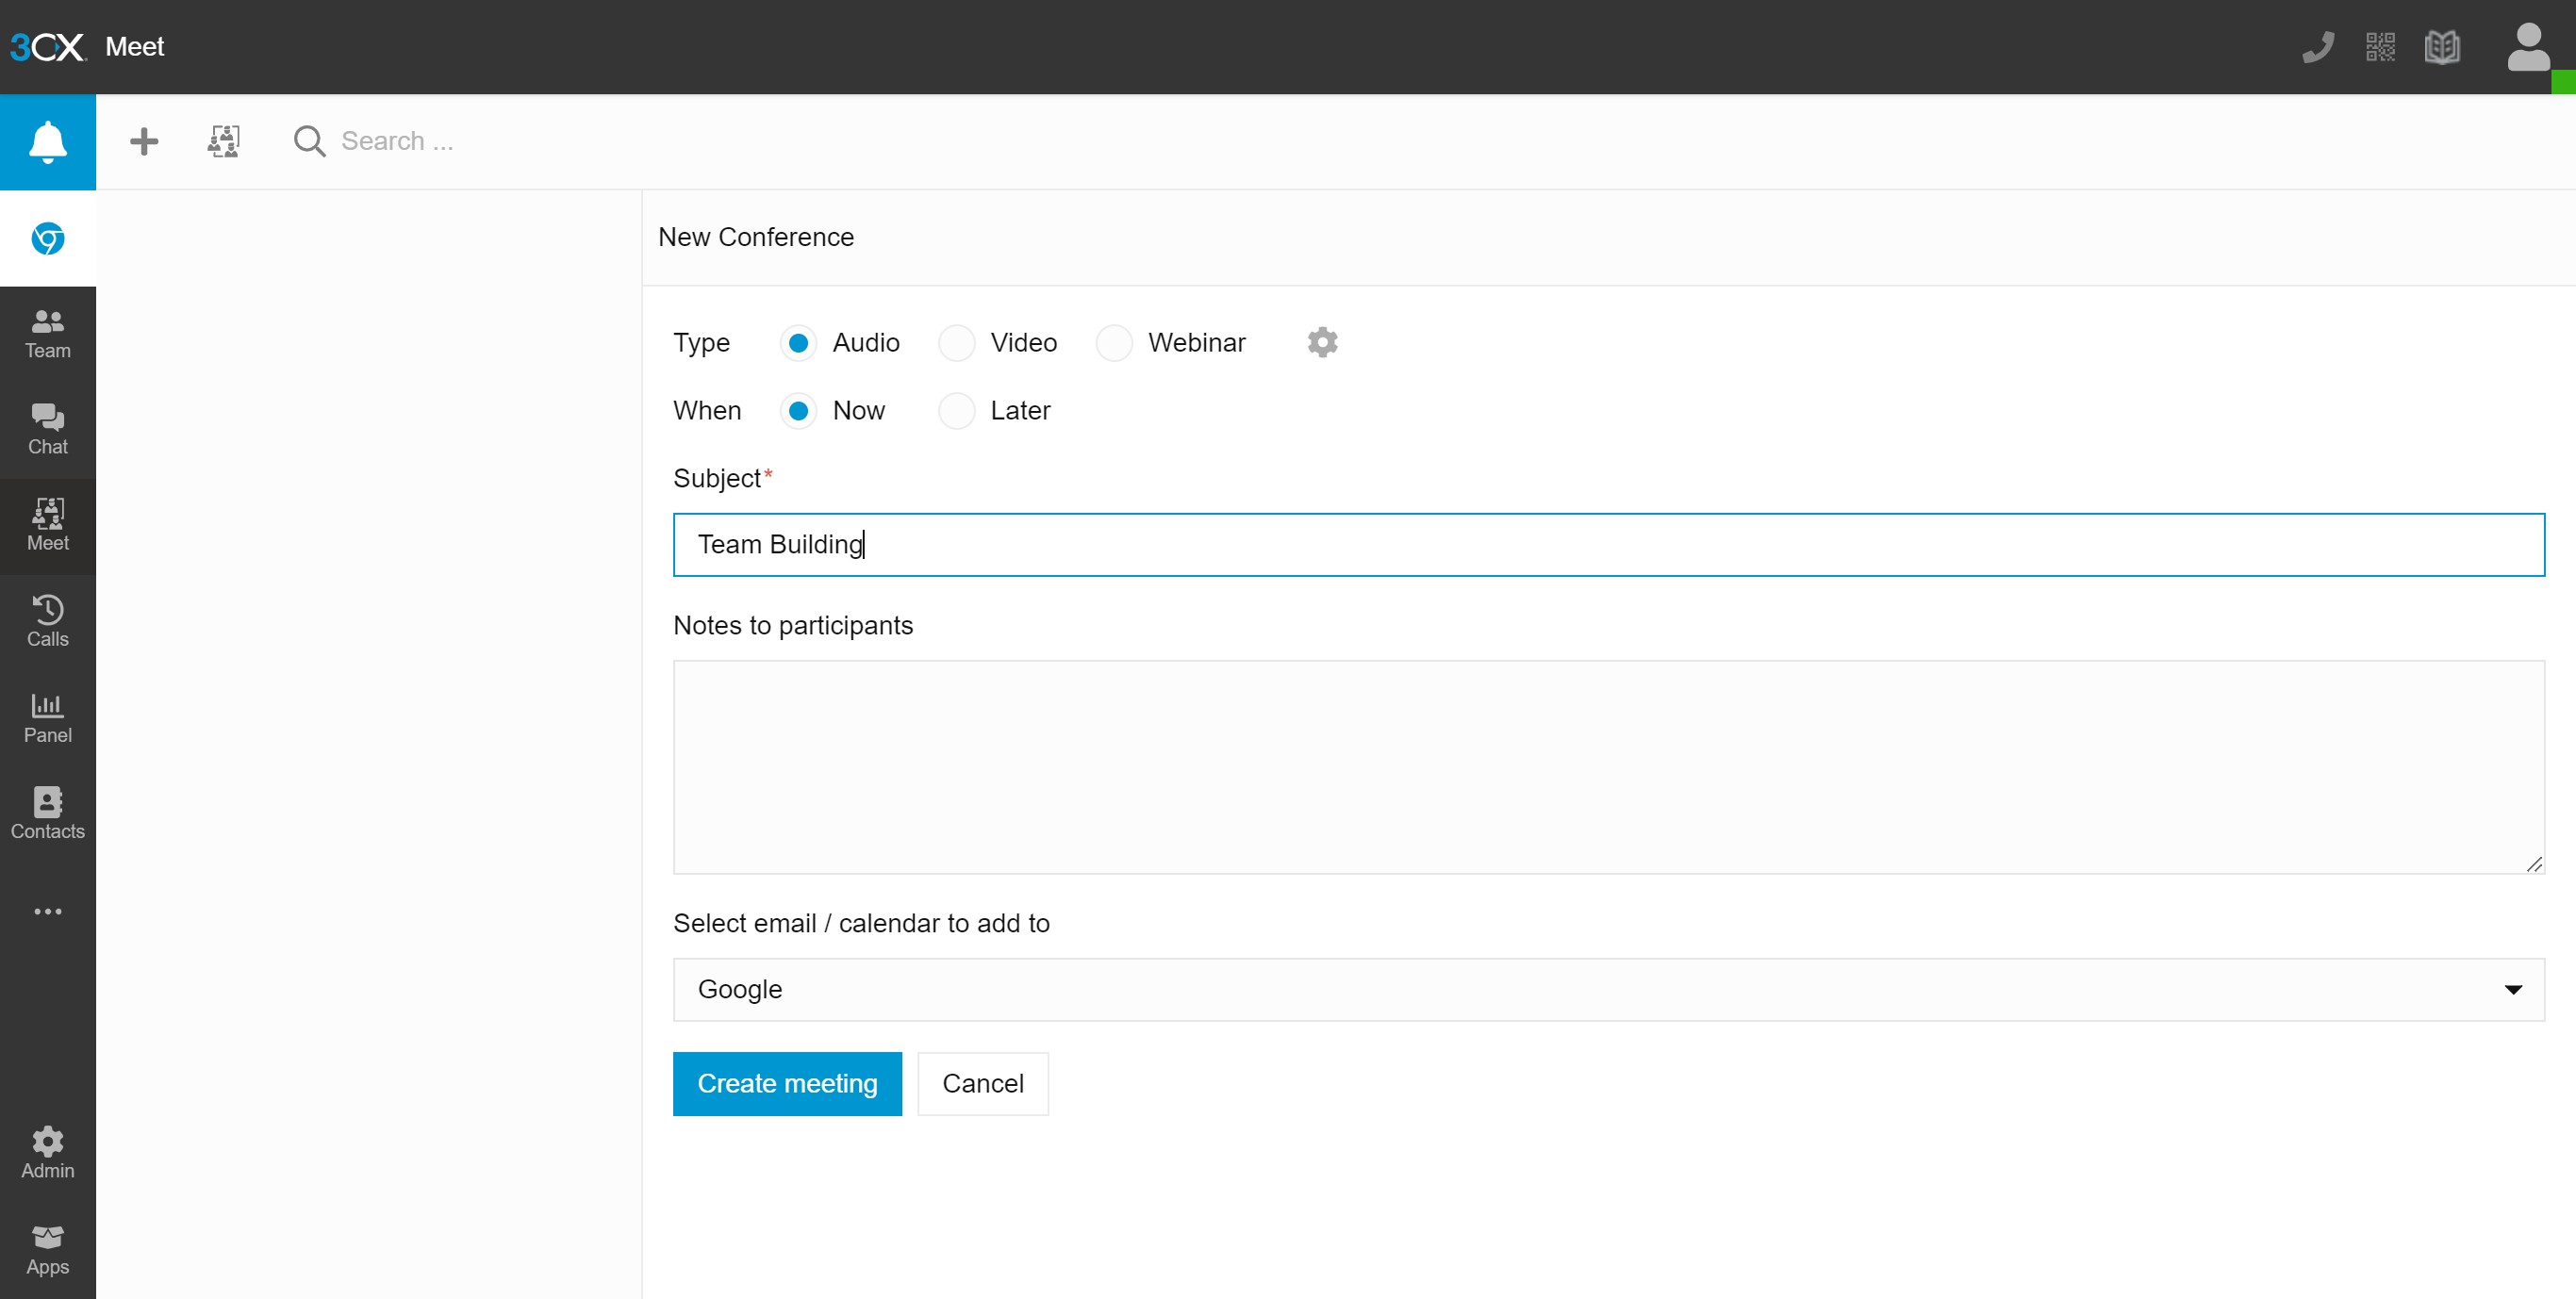Click the textarea resize handle of Notes

[x=2534, y=864]
